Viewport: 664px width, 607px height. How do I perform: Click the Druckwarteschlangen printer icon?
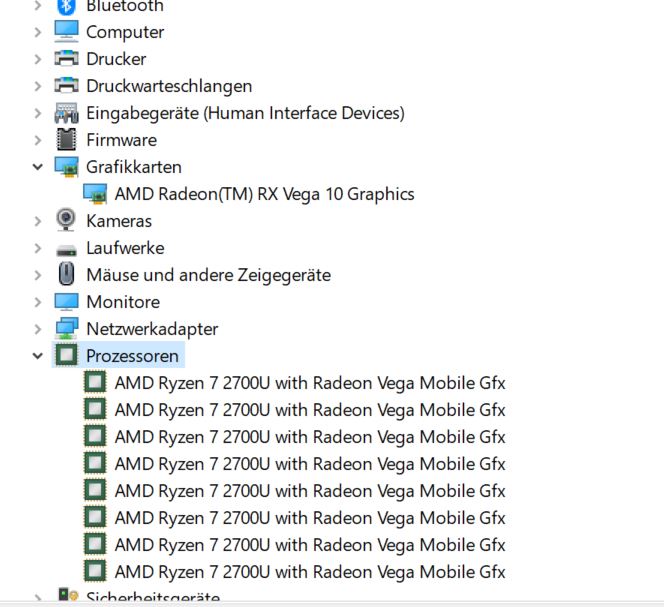coord(66,86)
